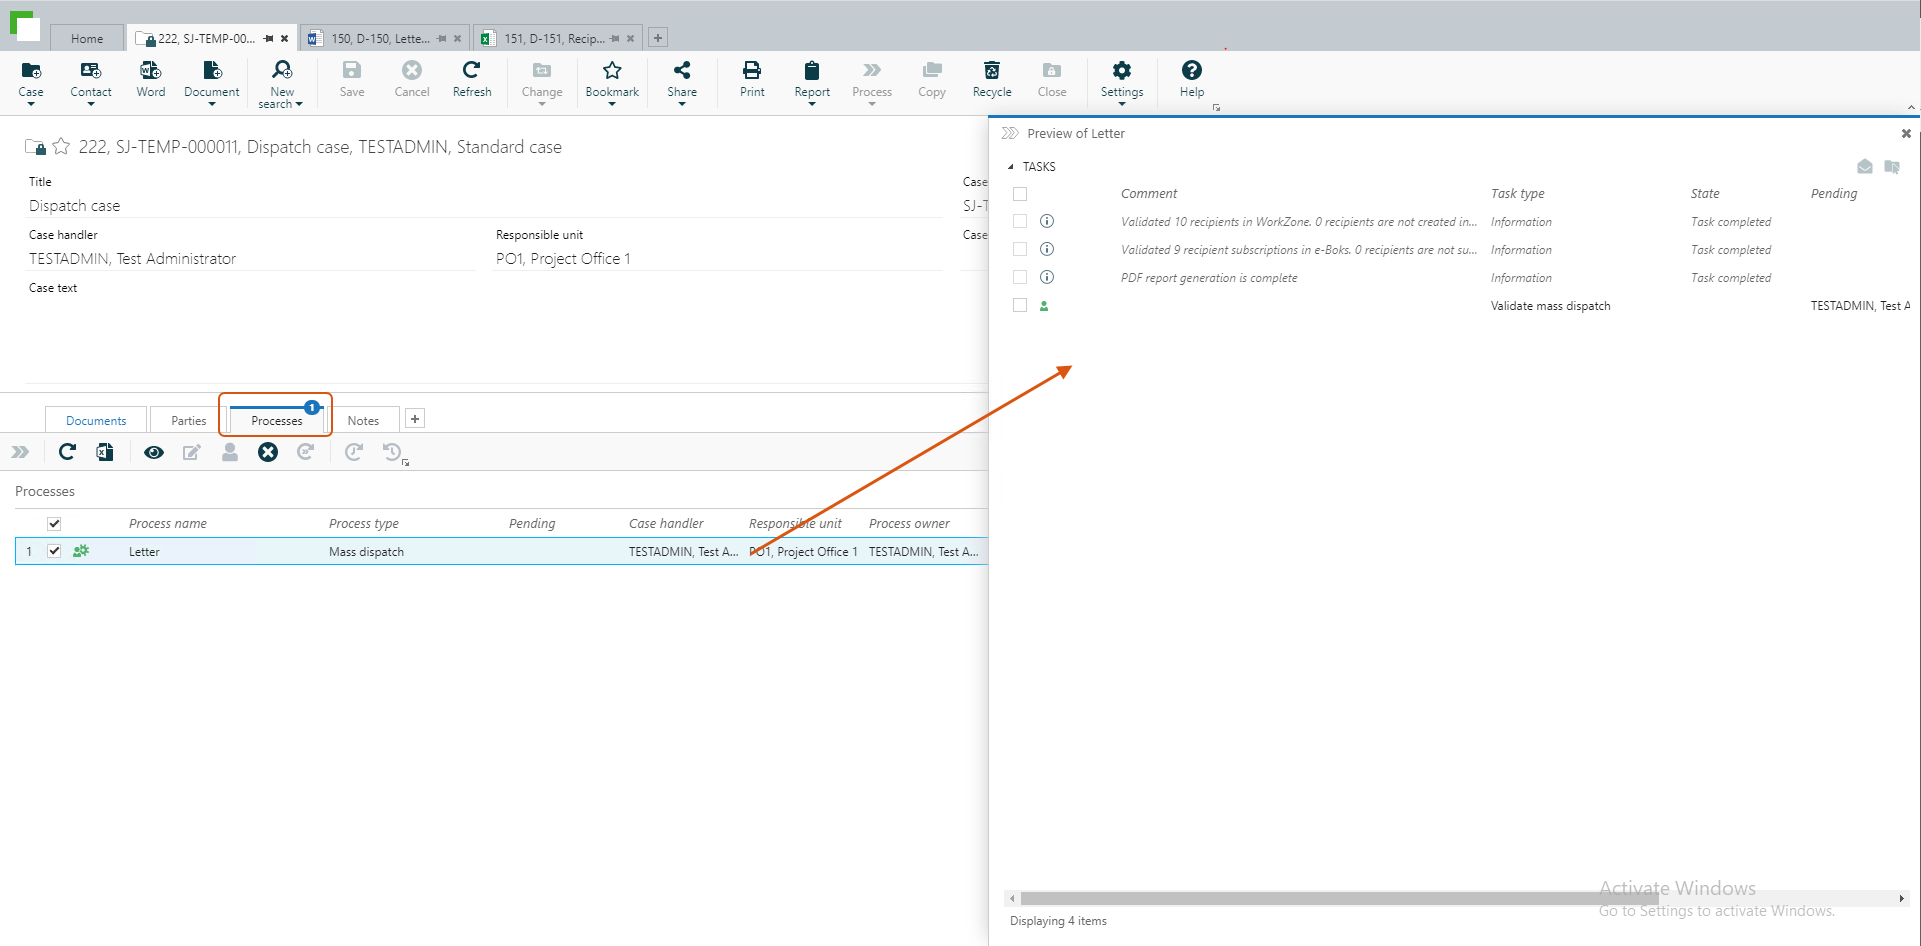Viewport: 1921px width, 946px height.
Task: Click the eye preview icon in Processes toolbar
Action: pos(153,453)
